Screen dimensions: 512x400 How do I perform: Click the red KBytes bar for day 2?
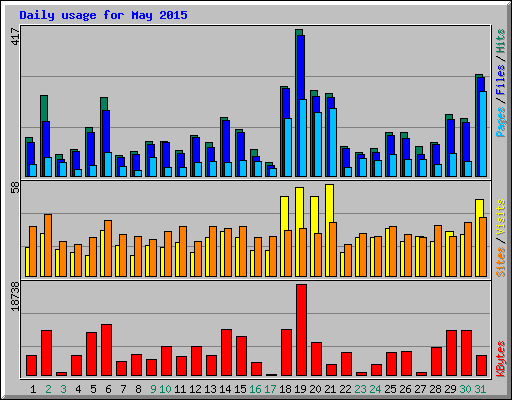(46, 353)
